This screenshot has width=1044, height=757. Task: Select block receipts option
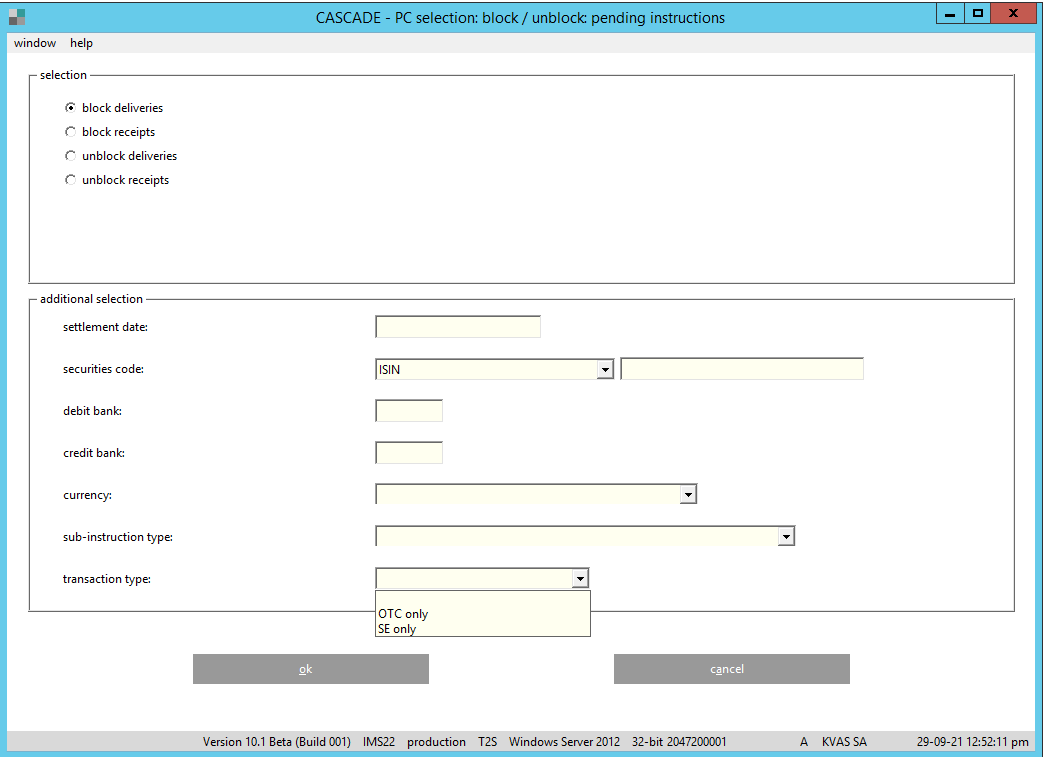pyautogui.click(x=70, y=132)
